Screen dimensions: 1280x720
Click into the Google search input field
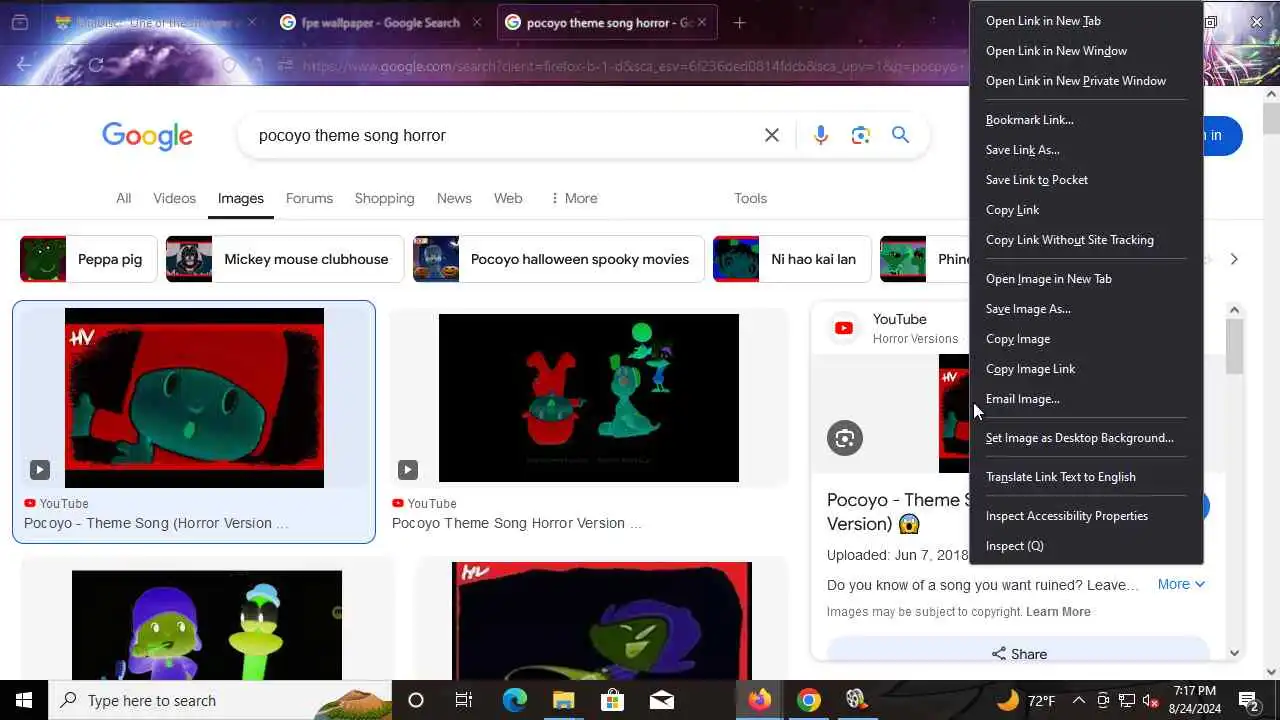500,135
